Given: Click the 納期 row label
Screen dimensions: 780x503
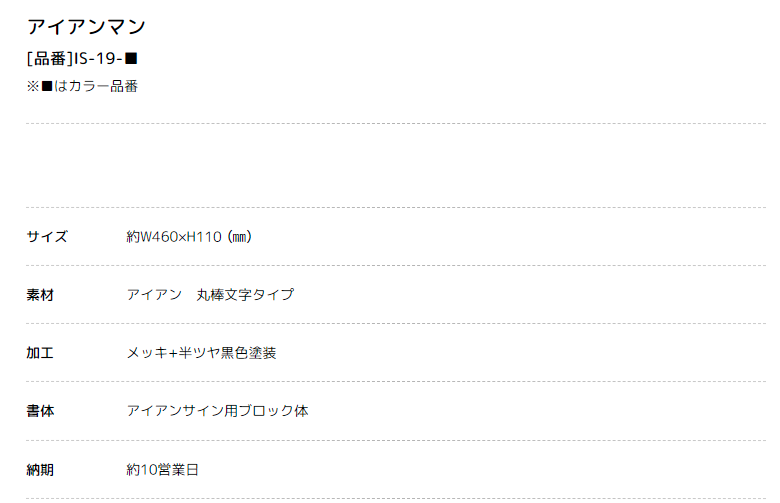Looking at the screenshot, I should tap(40, 469).
